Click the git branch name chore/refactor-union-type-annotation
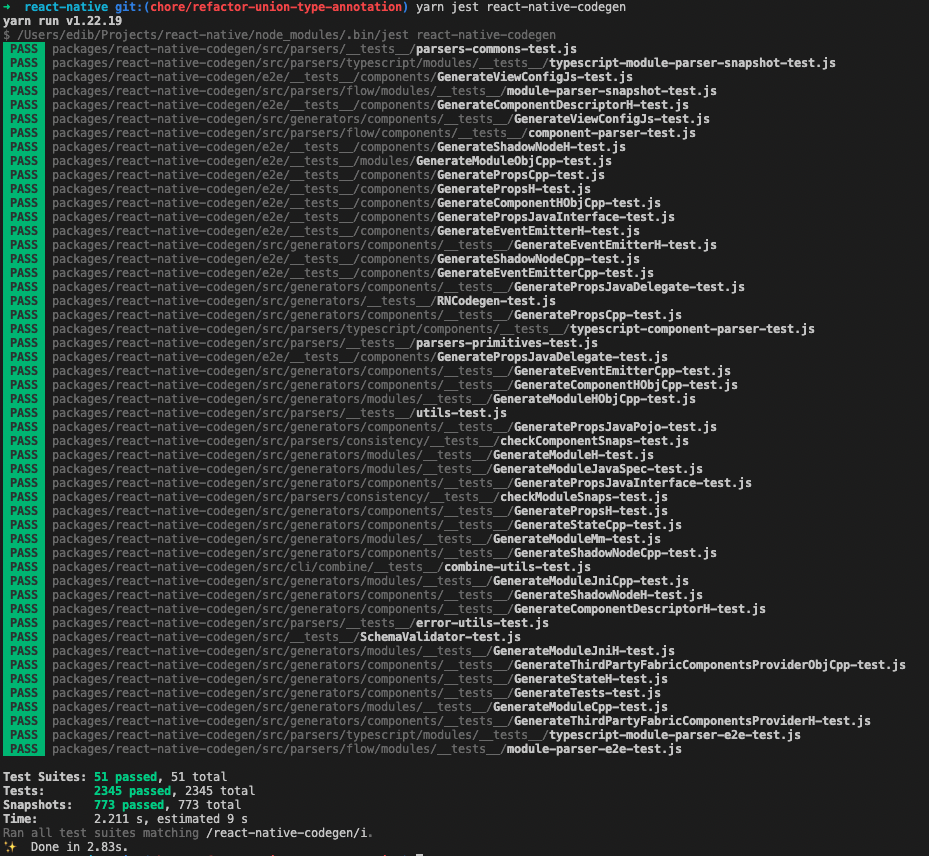Screen dimensions: 929x856 (276, 7)
